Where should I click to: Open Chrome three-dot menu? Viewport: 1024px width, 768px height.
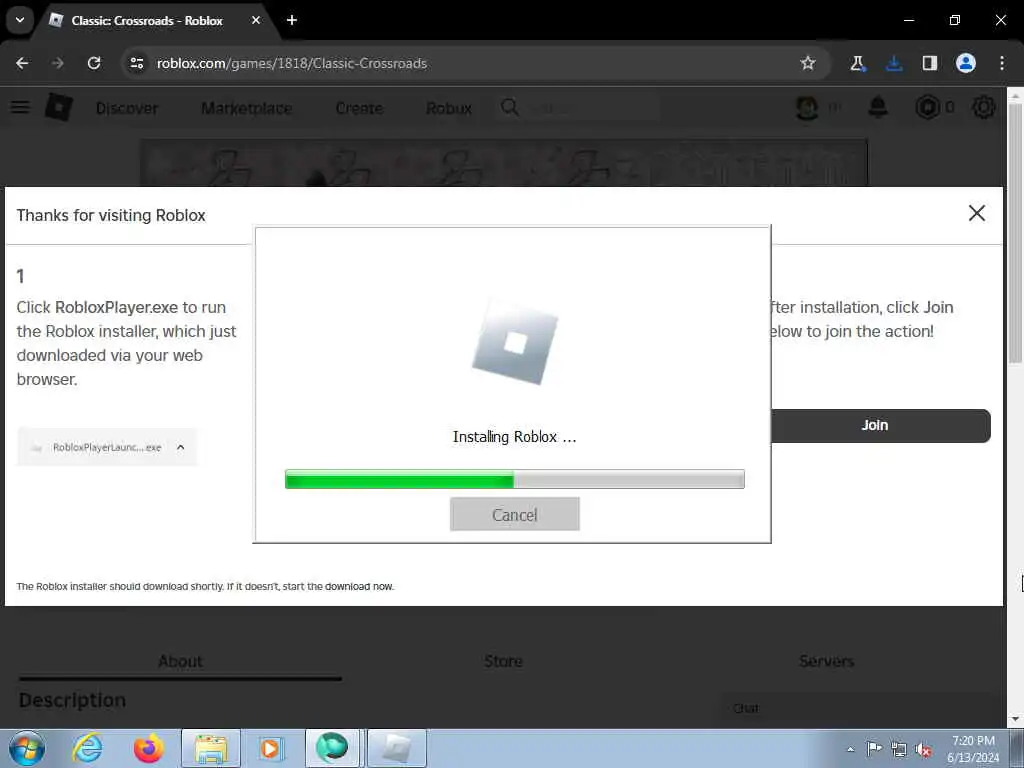click(1002, 63)
